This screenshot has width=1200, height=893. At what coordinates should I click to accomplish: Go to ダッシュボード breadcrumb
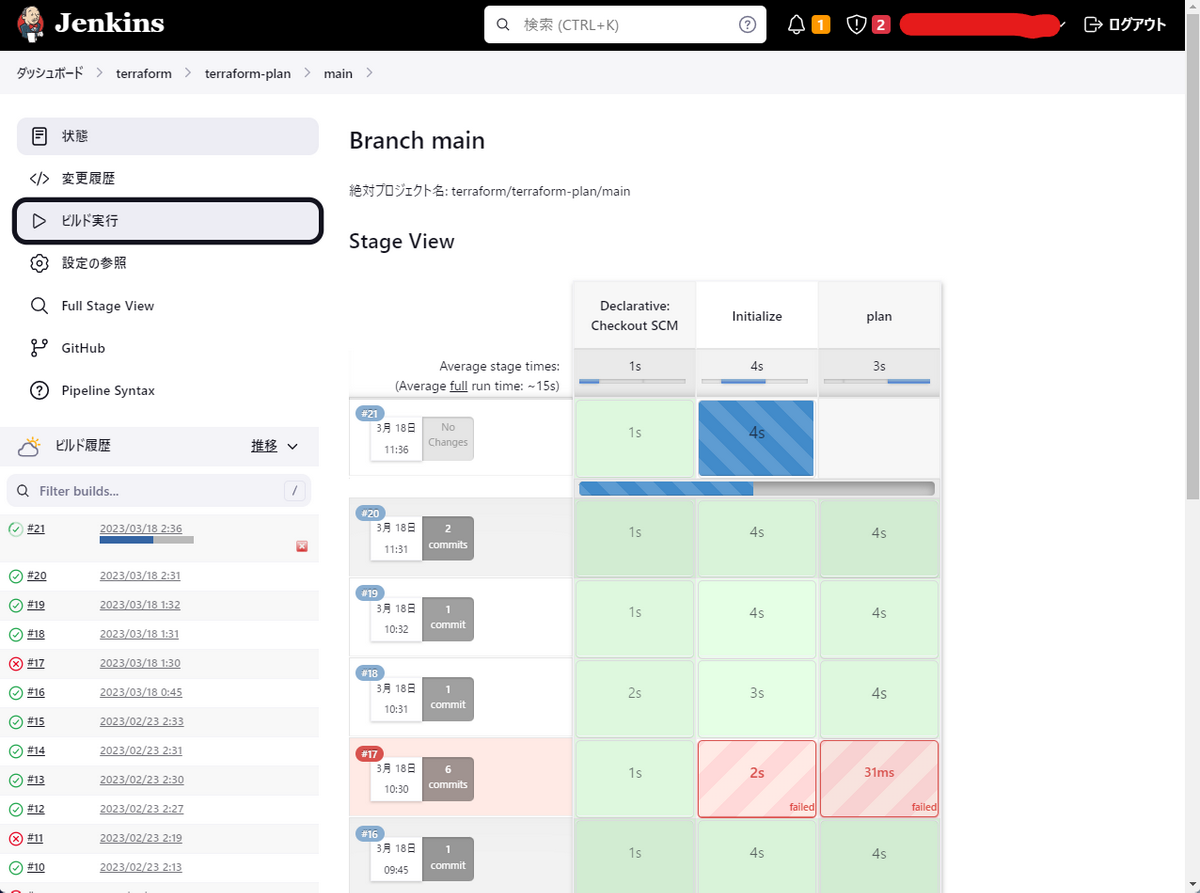tap(50, 73)
